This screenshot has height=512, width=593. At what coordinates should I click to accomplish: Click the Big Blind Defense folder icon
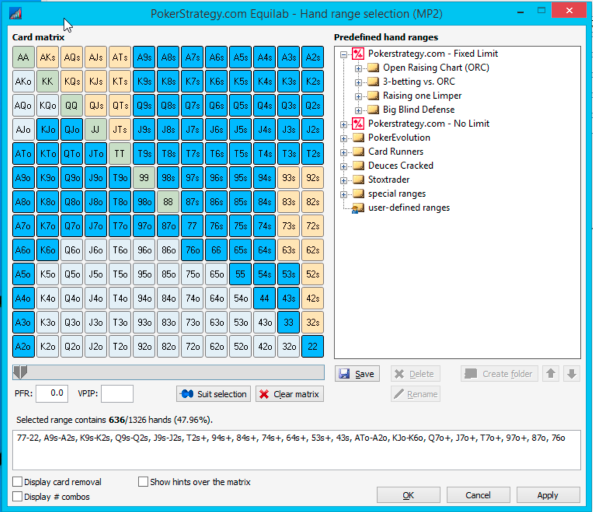373,110
